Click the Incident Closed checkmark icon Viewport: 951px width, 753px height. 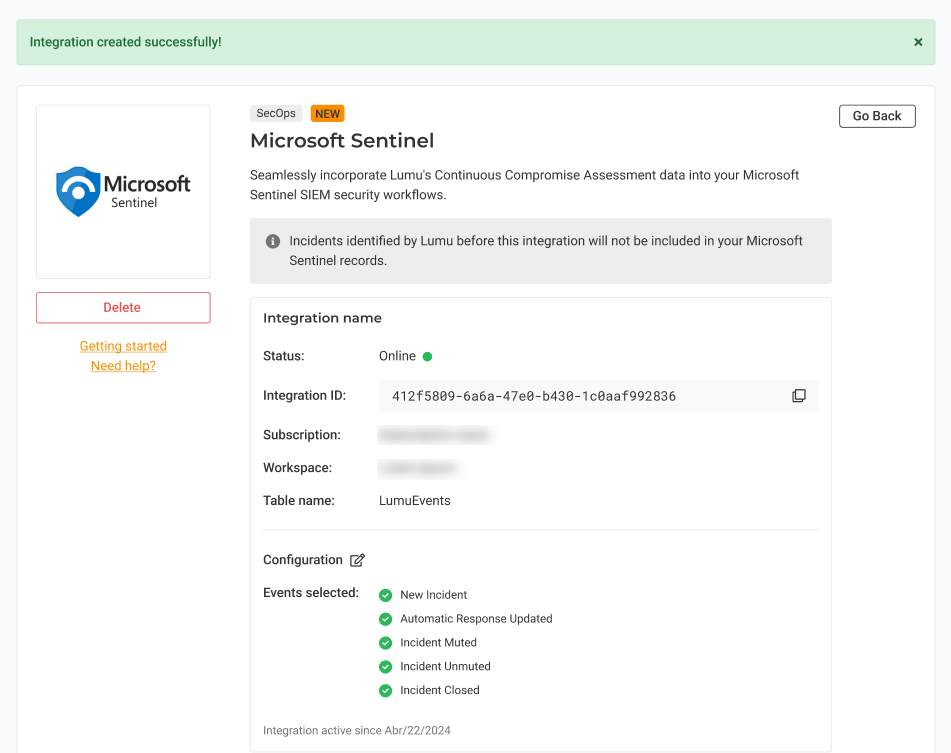click(385, 691)
